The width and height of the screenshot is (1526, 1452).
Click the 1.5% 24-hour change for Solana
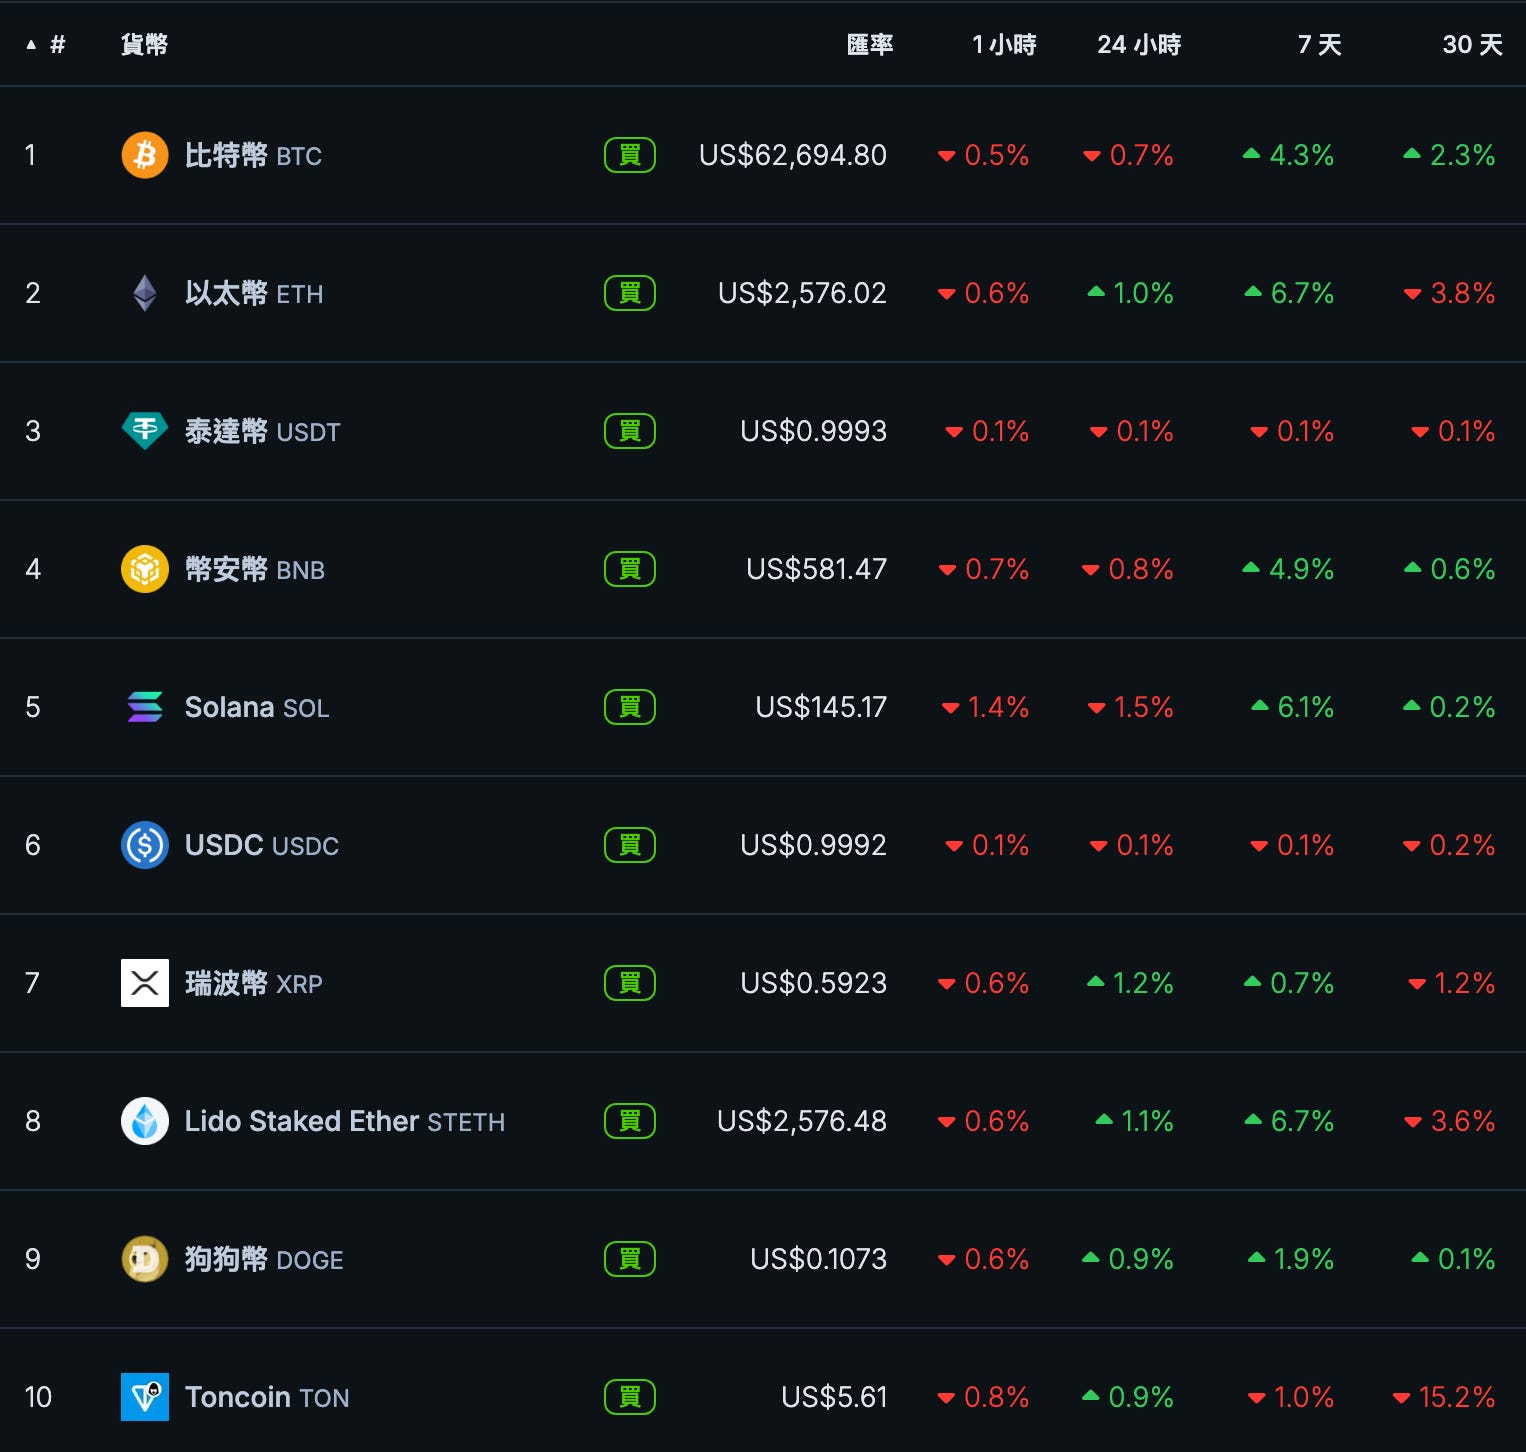click(x=1131, y=707)
